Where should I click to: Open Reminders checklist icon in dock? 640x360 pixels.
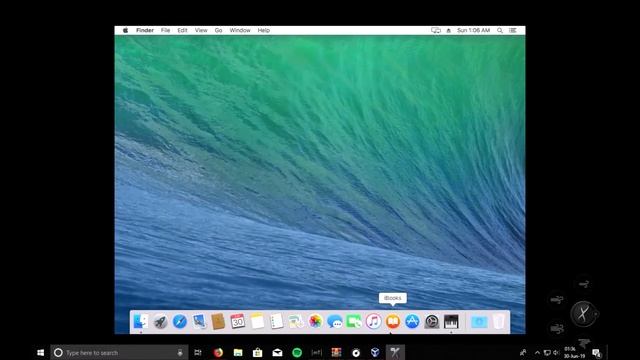click(276, 322)
